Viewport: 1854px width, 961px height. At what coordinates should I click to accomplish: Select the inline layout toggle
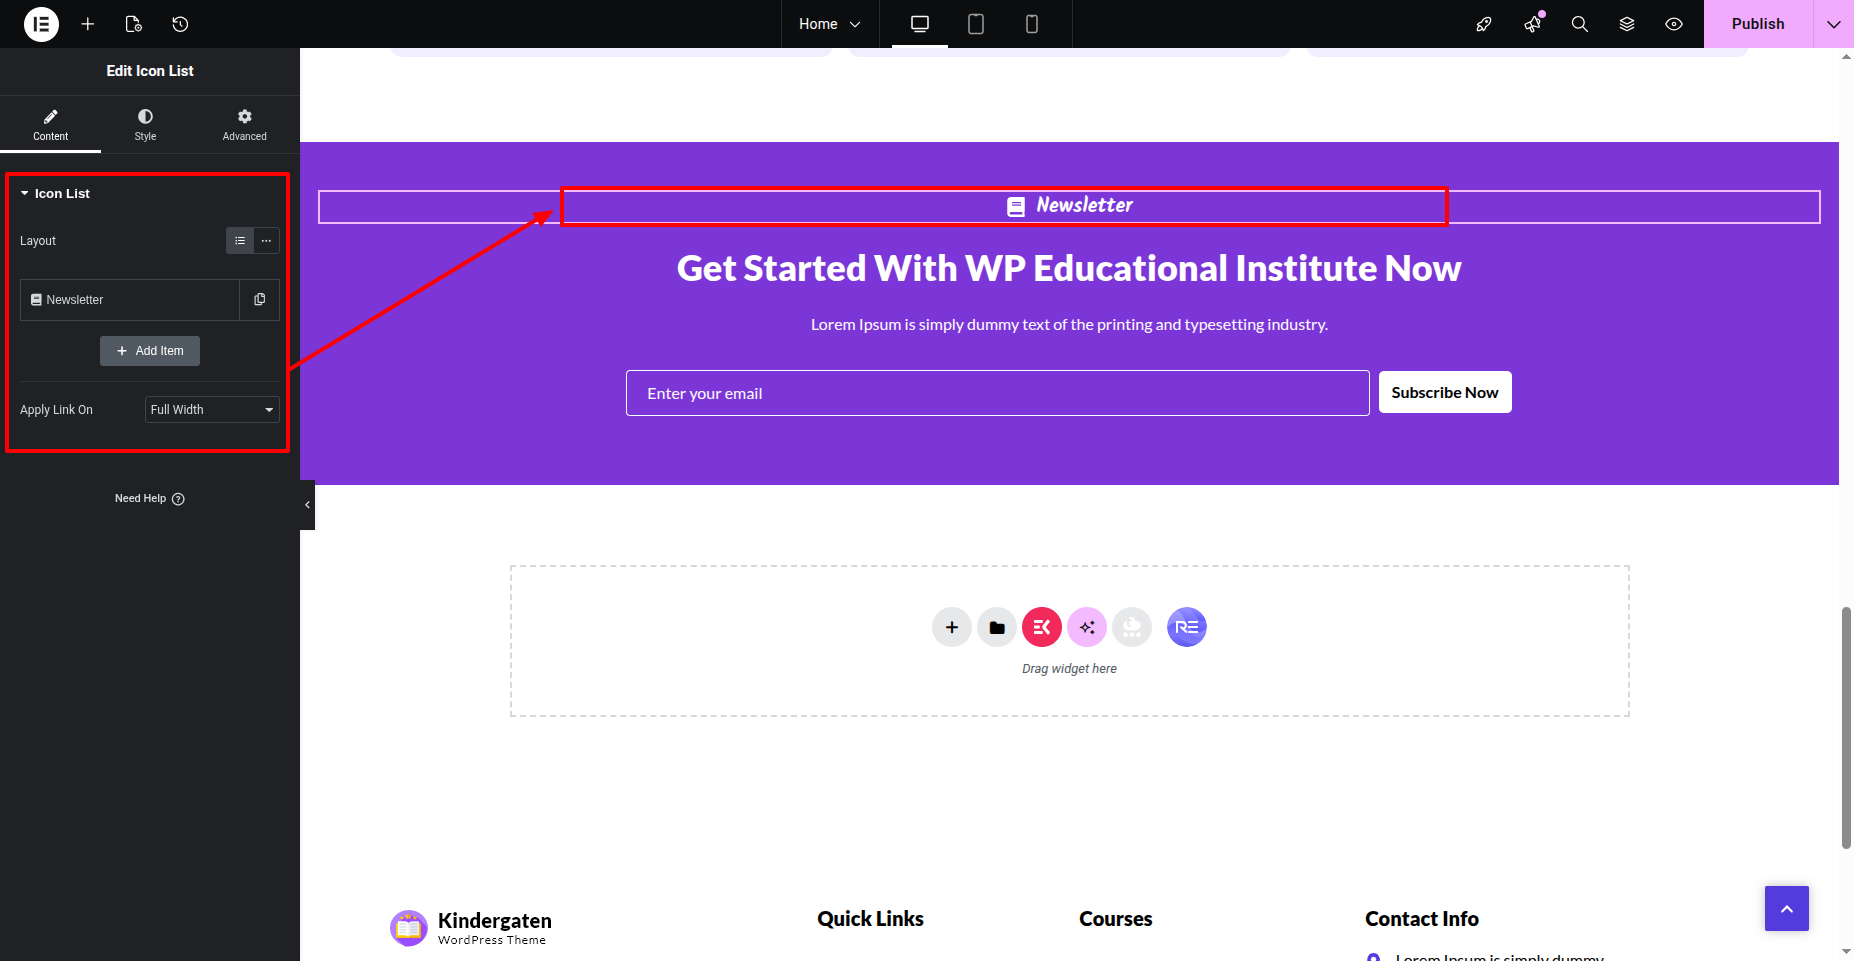pos(267,241)
